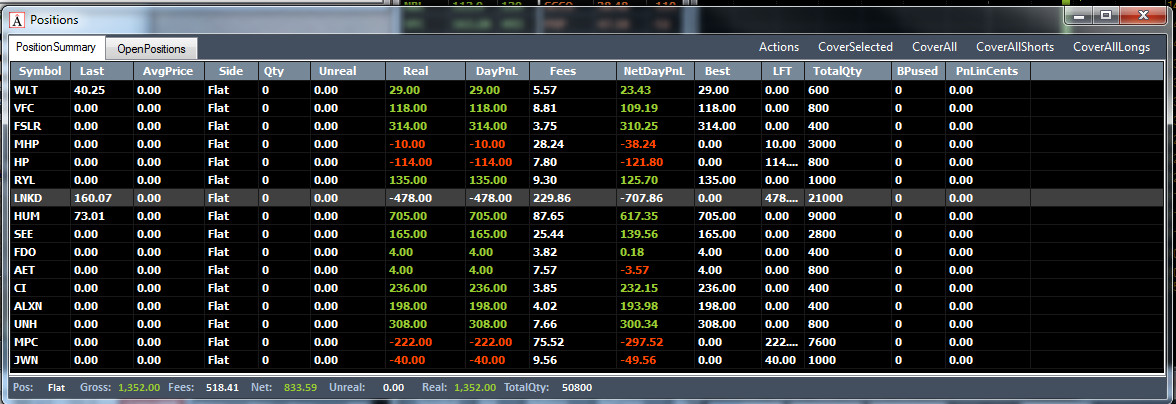The height and width of the screenshot is (404, 1176).
Task: Select the LNKD symbol row
Action: pyautogui.click(x=588, y=198)
